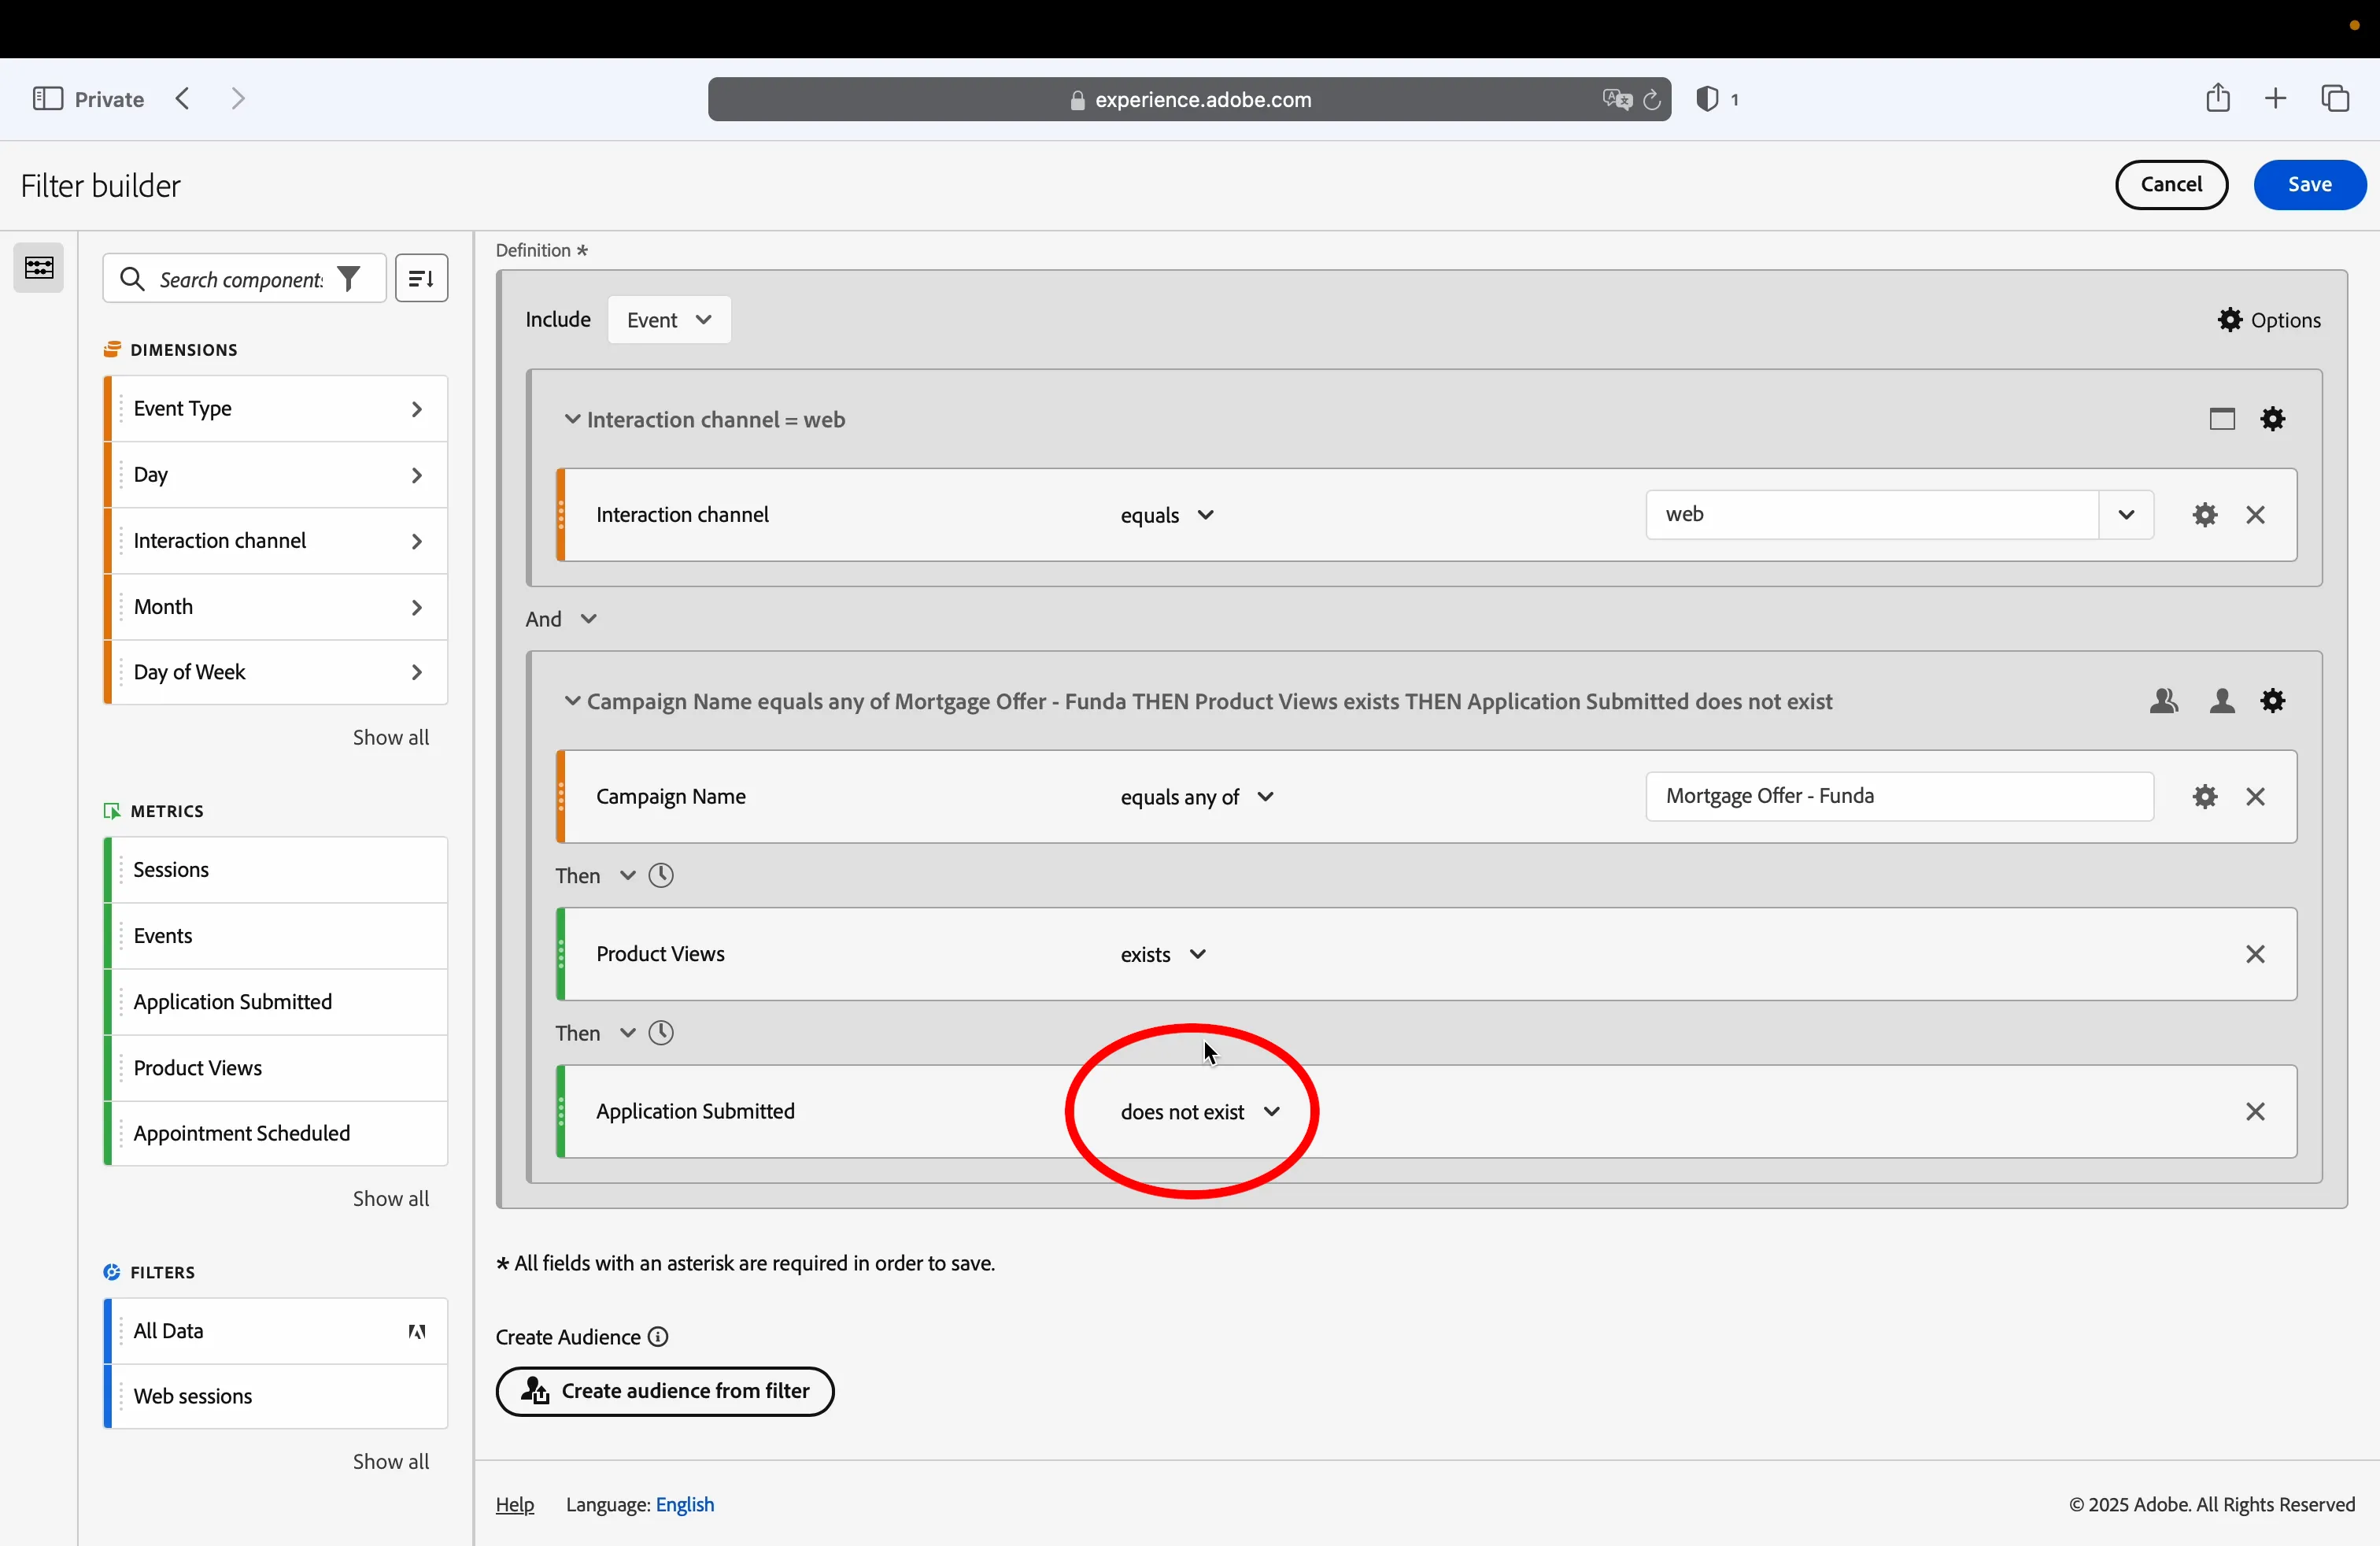The height and width of the screenshot is (1546, 2380).
Task: Collapse the Campaign Name sequence container
Action: [x=572, y=701]
